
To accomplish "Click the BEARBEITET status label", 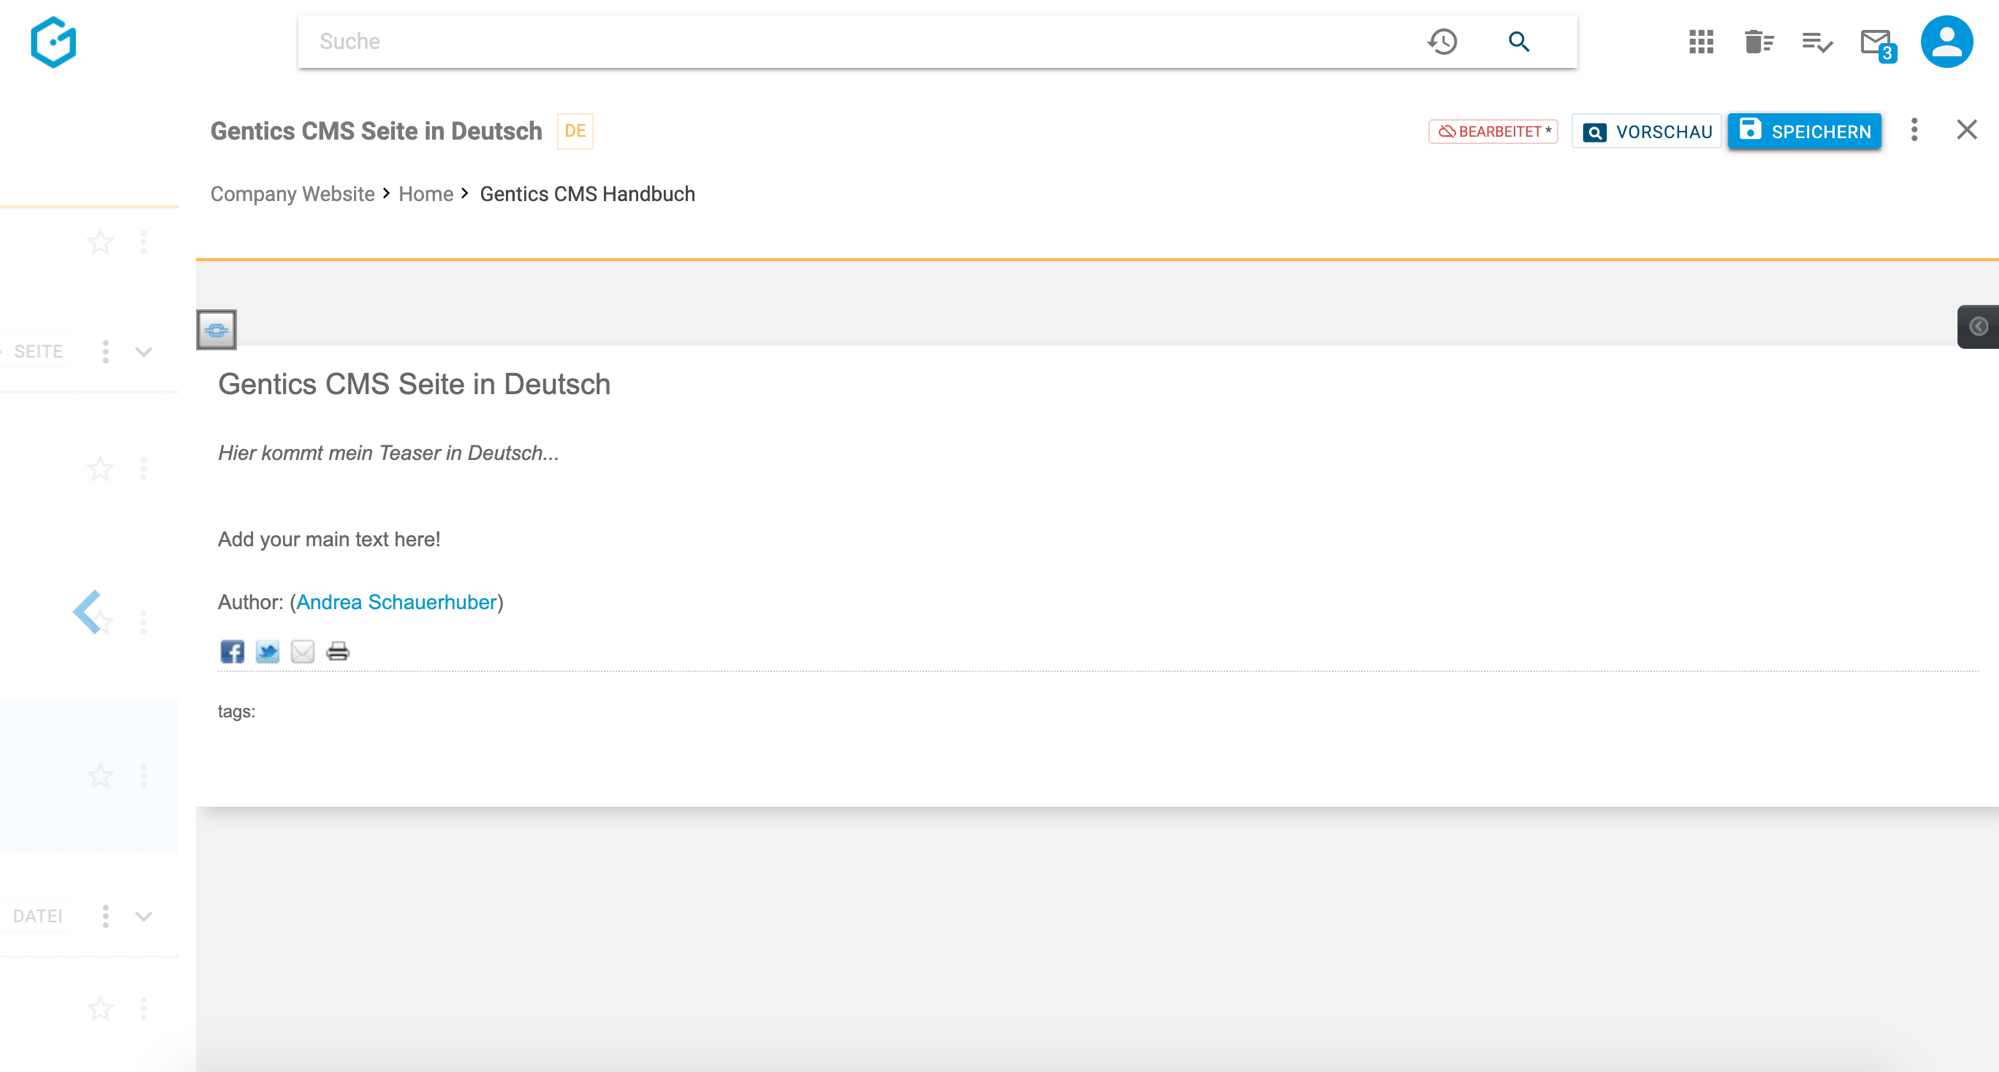I will (x=1493, y=131).
